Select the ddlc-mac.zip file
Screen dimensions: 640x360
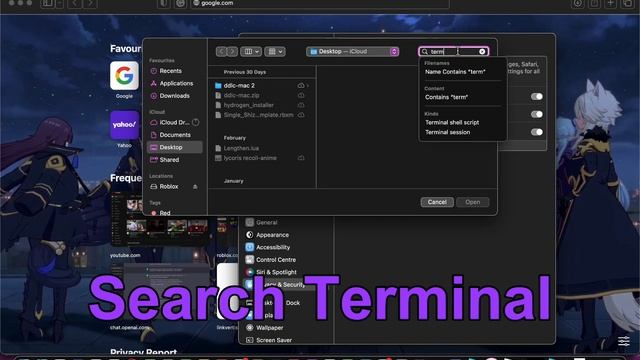point(241,95)
